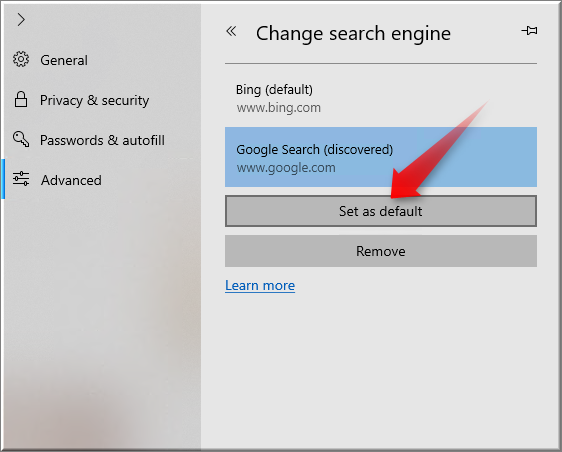562x452 pixels.
Task: Click the Remove button
Action: [381, 251]
